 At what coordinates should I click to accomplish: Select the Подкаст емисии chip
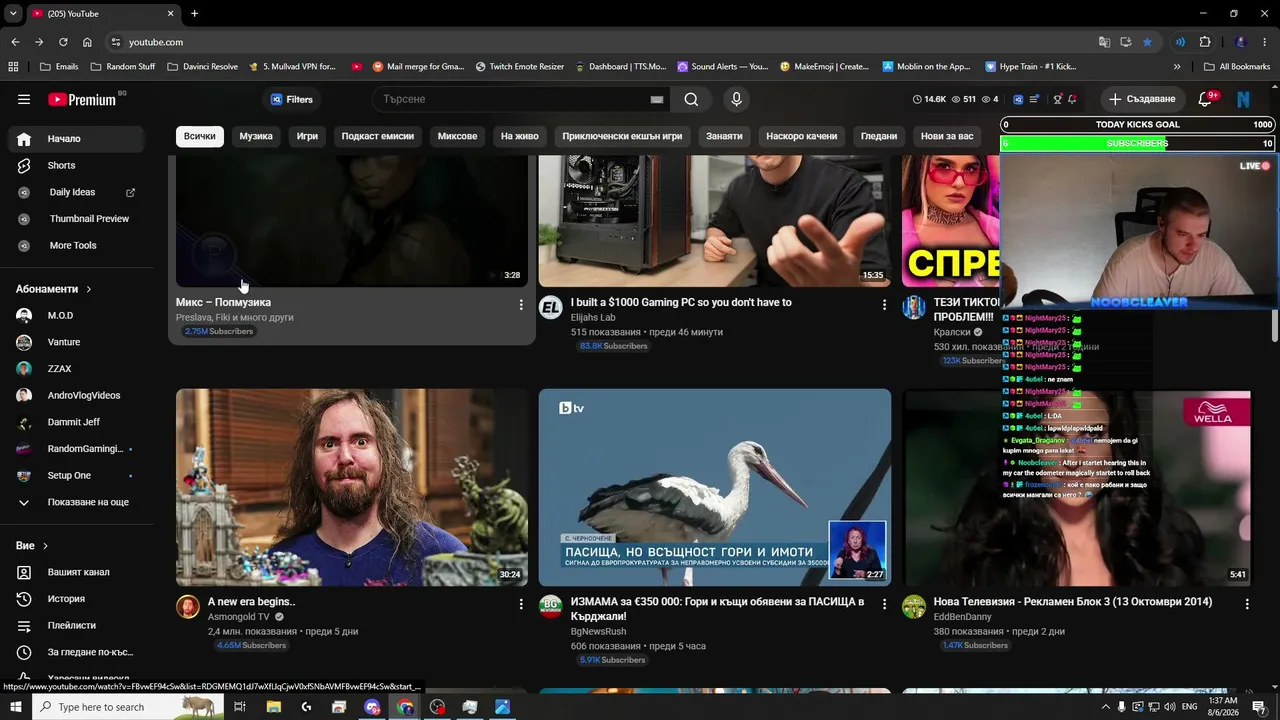pyautogui.click(x=378, y=136)
